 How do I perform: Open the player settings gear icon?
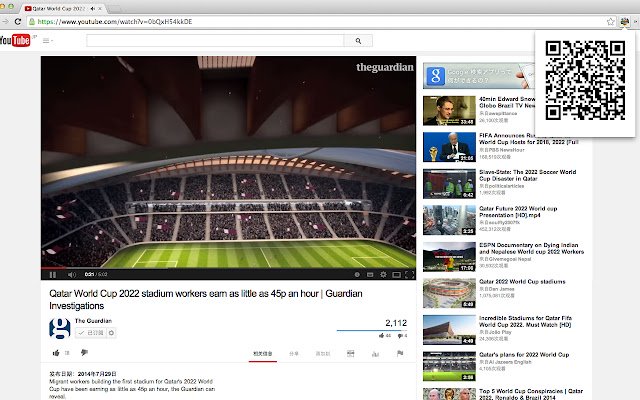383,275
